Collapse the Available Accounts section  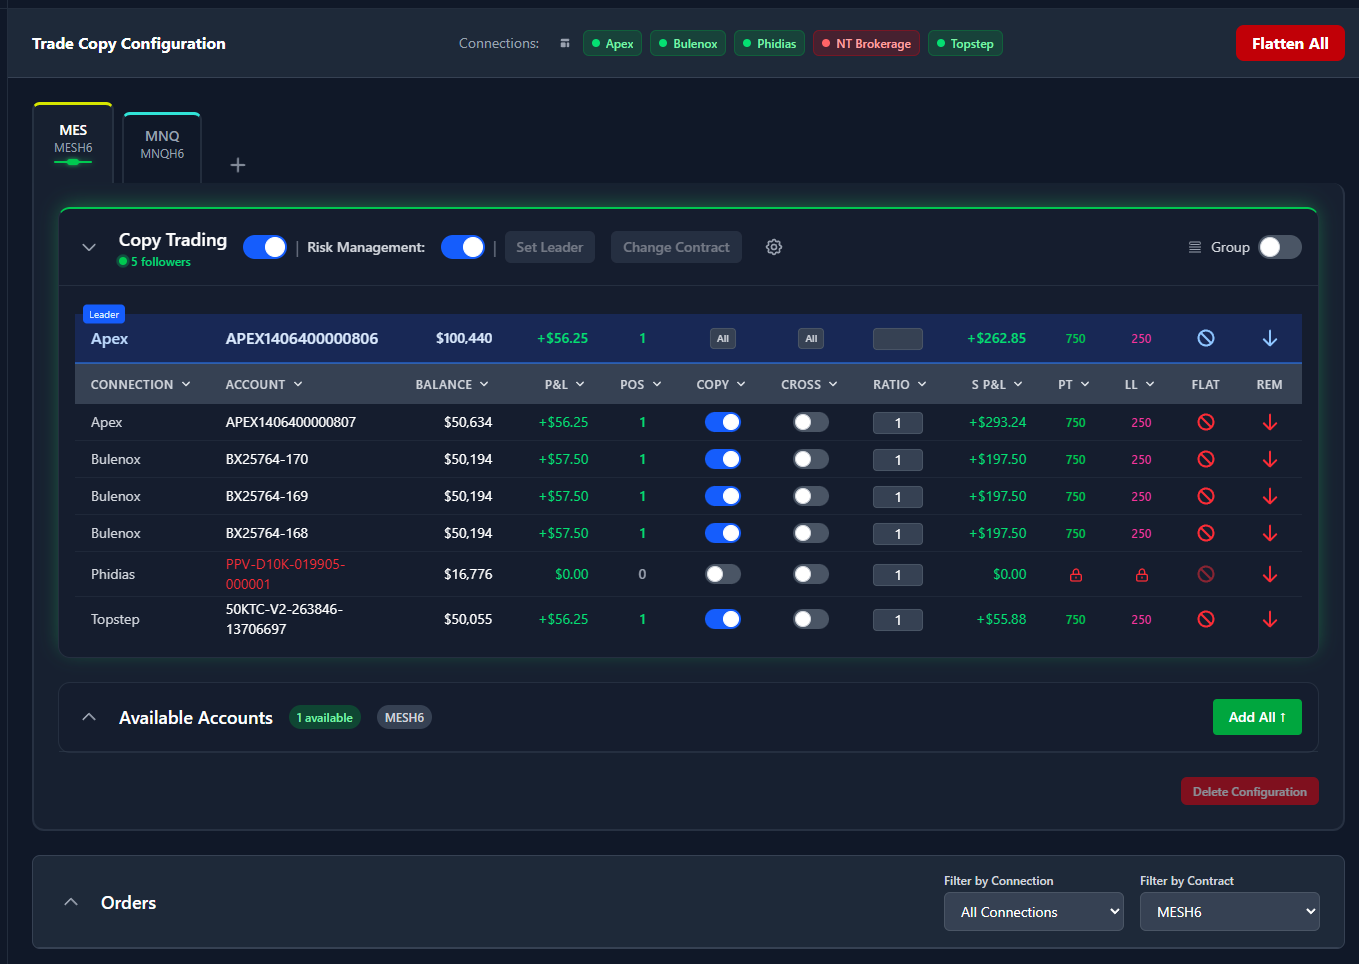[x=89, y=717]
